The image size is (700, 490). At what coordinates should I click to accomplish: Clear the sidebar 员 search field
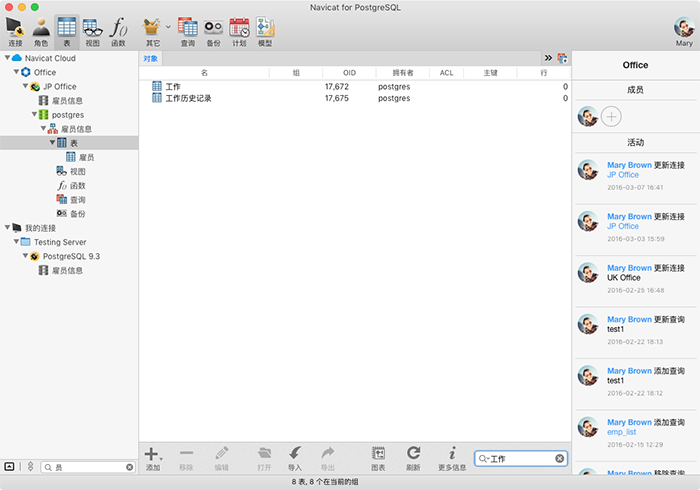(x=129, y=467)
